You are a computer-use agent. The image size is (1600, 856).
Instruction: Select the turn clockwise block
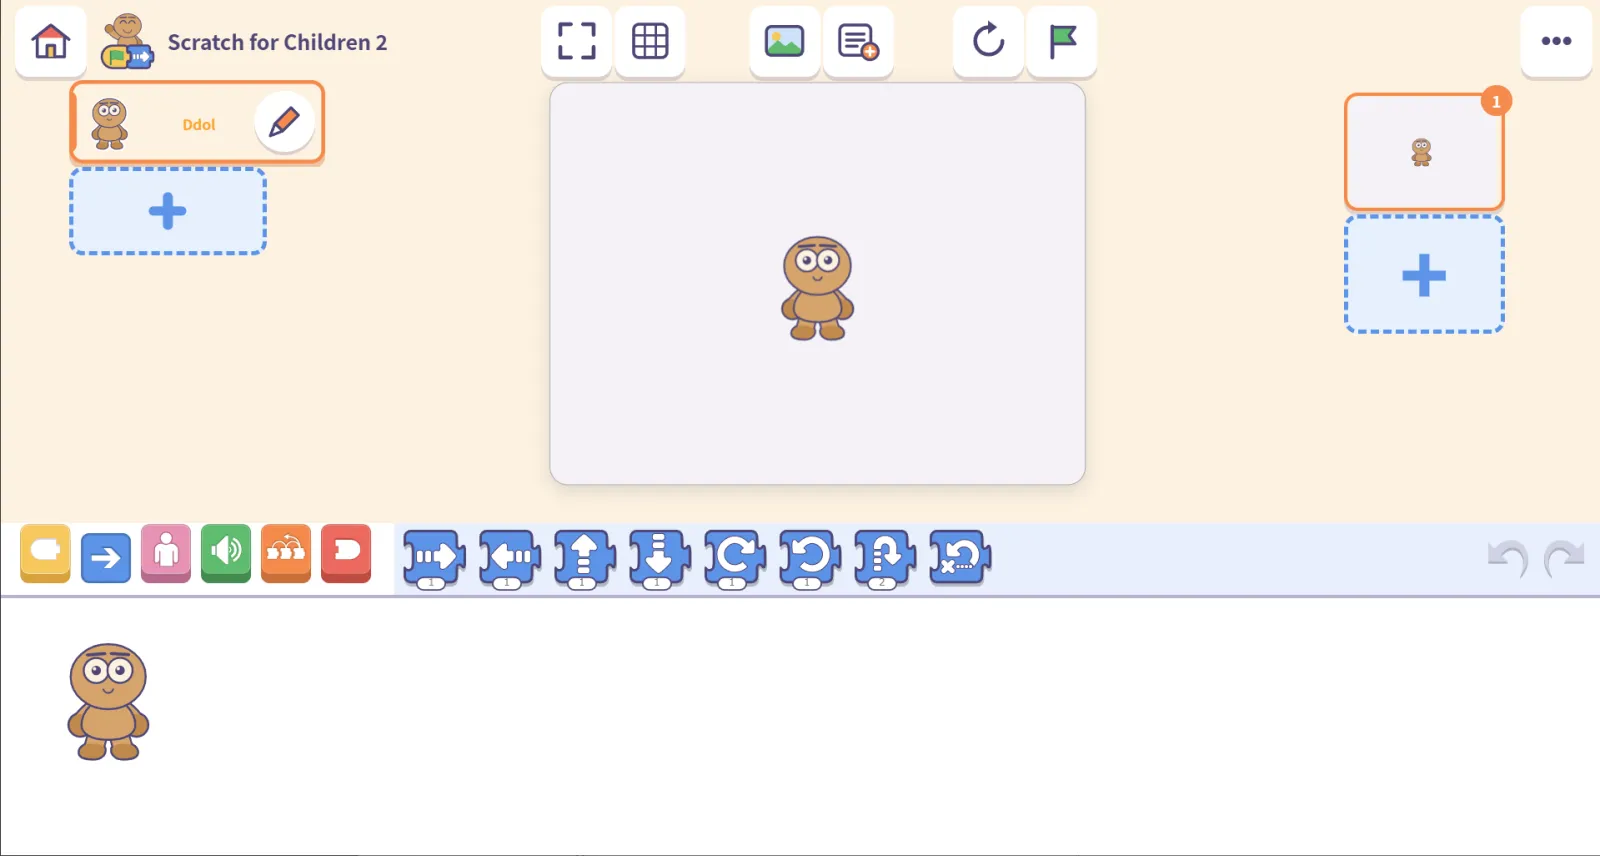coord(735,558)
